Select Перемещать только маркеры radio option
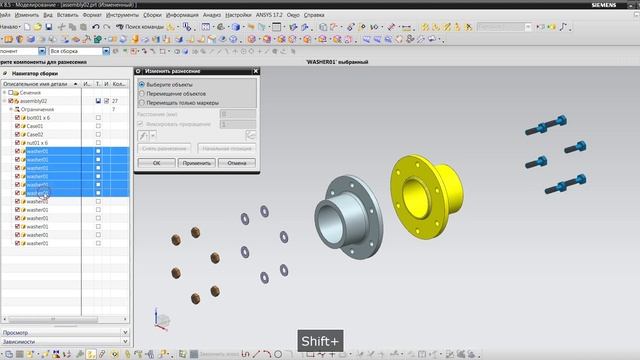The width and height of the screenshot is (640, 360). tap(142, 102)
